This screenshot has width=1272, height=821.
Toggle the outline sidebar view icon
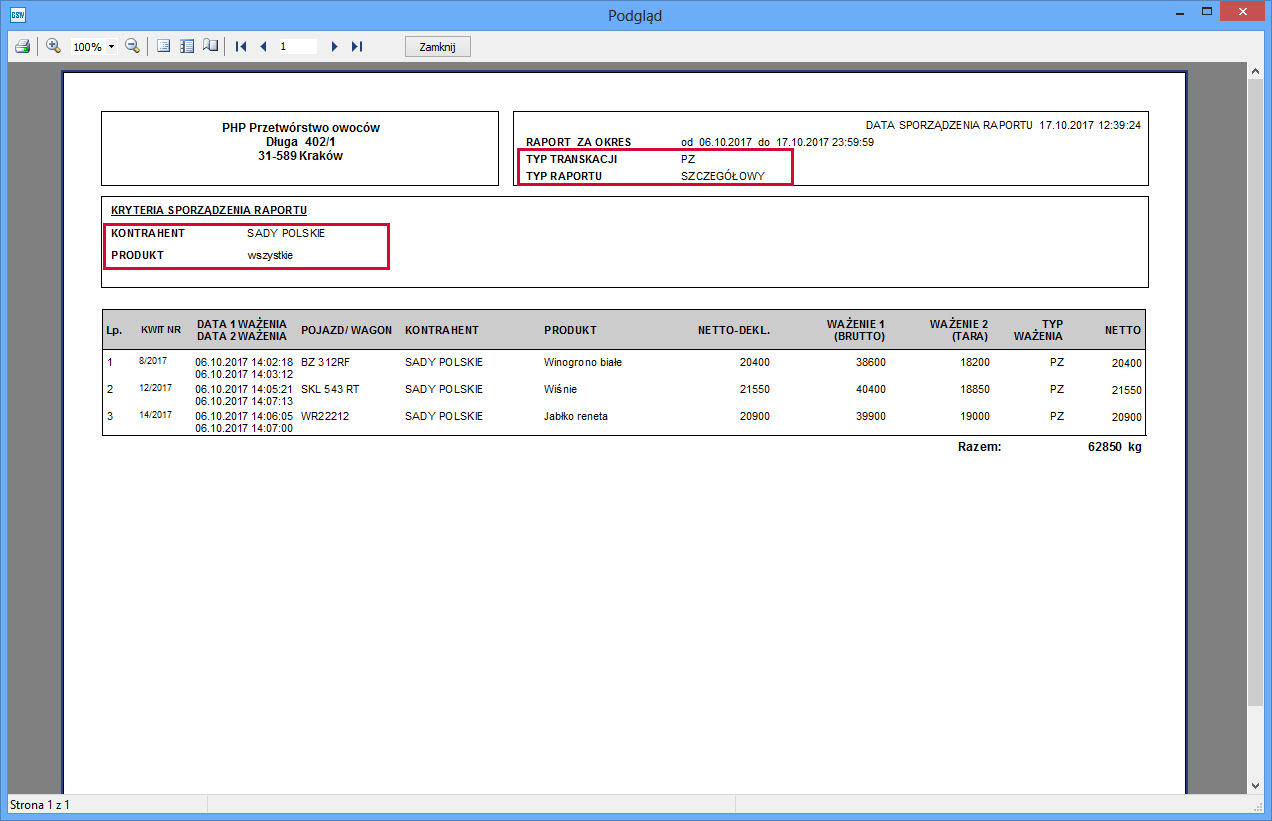click(x=187, y=46)
